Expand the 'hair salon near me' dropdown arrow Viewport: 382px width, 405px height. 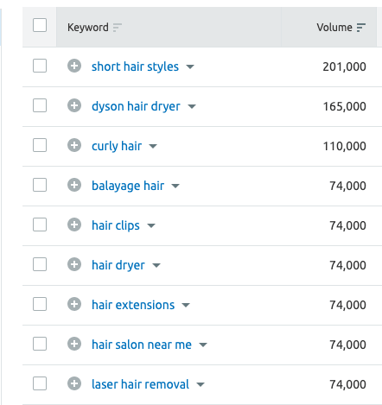(203, 345)
